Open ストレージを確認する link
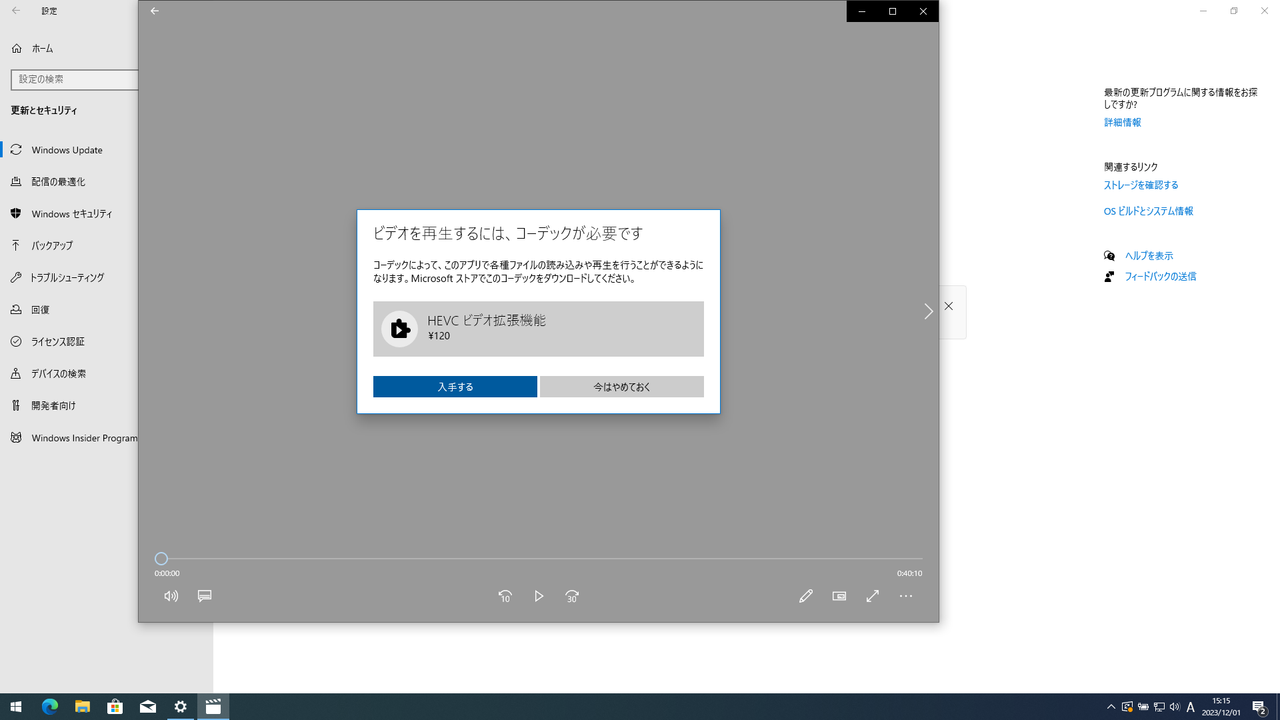 pyautogui.click(x=1141, y=185)
